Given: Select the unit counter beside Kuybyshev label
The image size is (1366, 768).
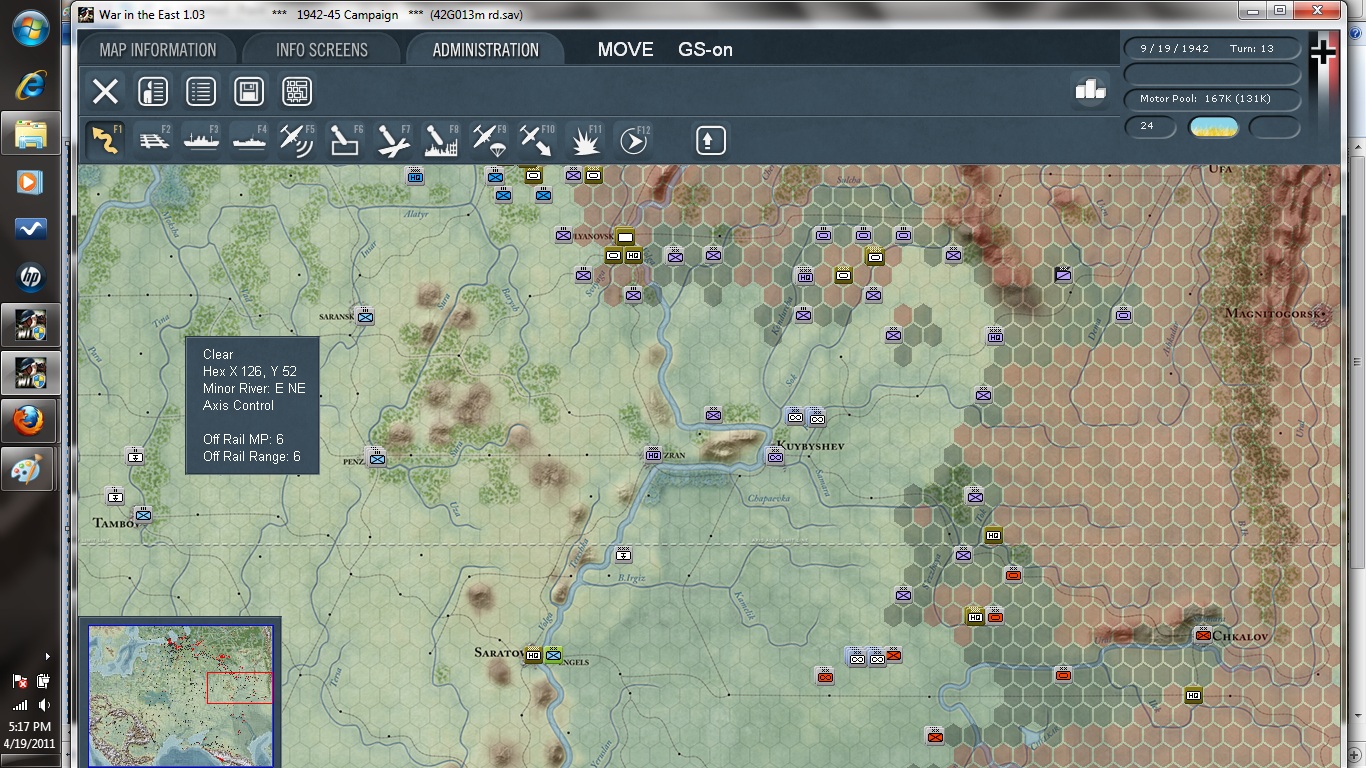Looking at the screenshot, I should coord(775,456).
